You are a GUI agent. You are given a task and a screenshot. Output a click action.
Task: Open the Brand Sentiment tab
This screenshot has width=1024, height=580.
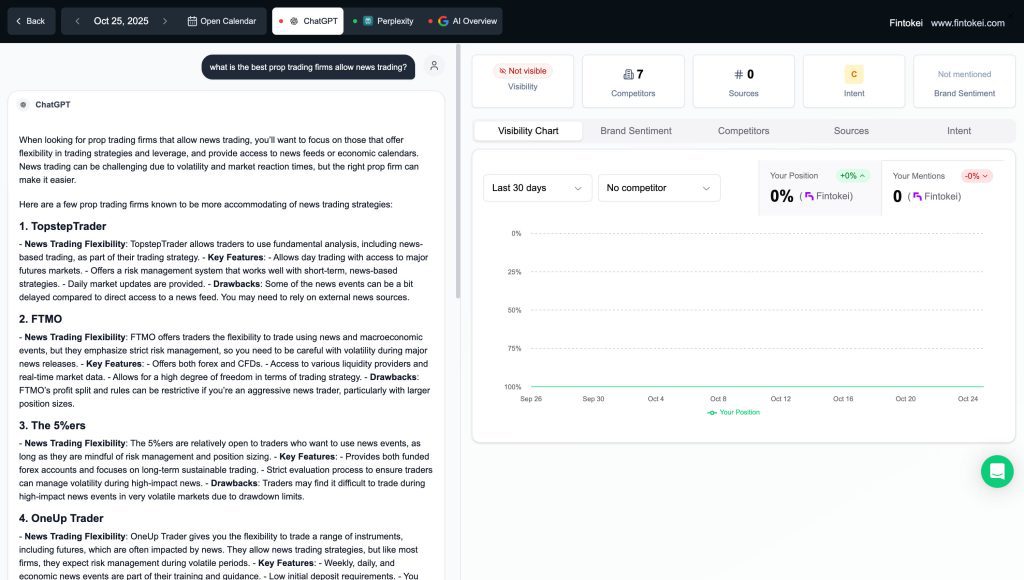click(x=636, y=131)
